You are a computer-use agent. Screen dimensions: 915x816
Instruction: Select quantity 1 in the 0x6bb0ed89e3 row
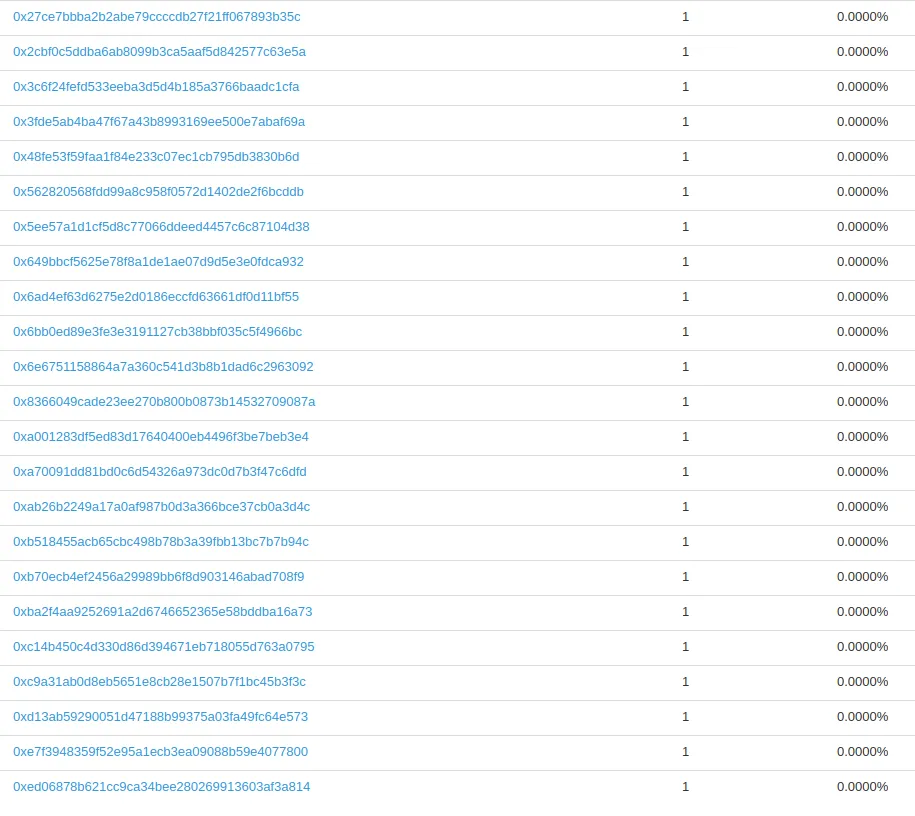coord(686,332)
